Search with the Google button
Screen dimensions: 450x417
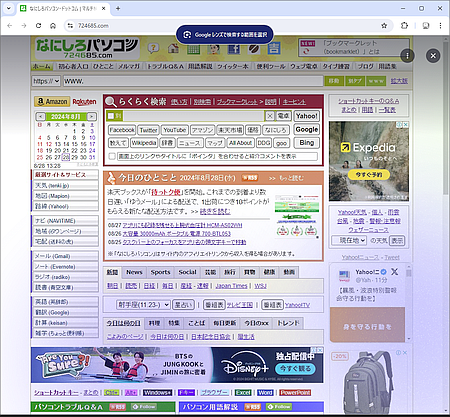tap(307, 129)
